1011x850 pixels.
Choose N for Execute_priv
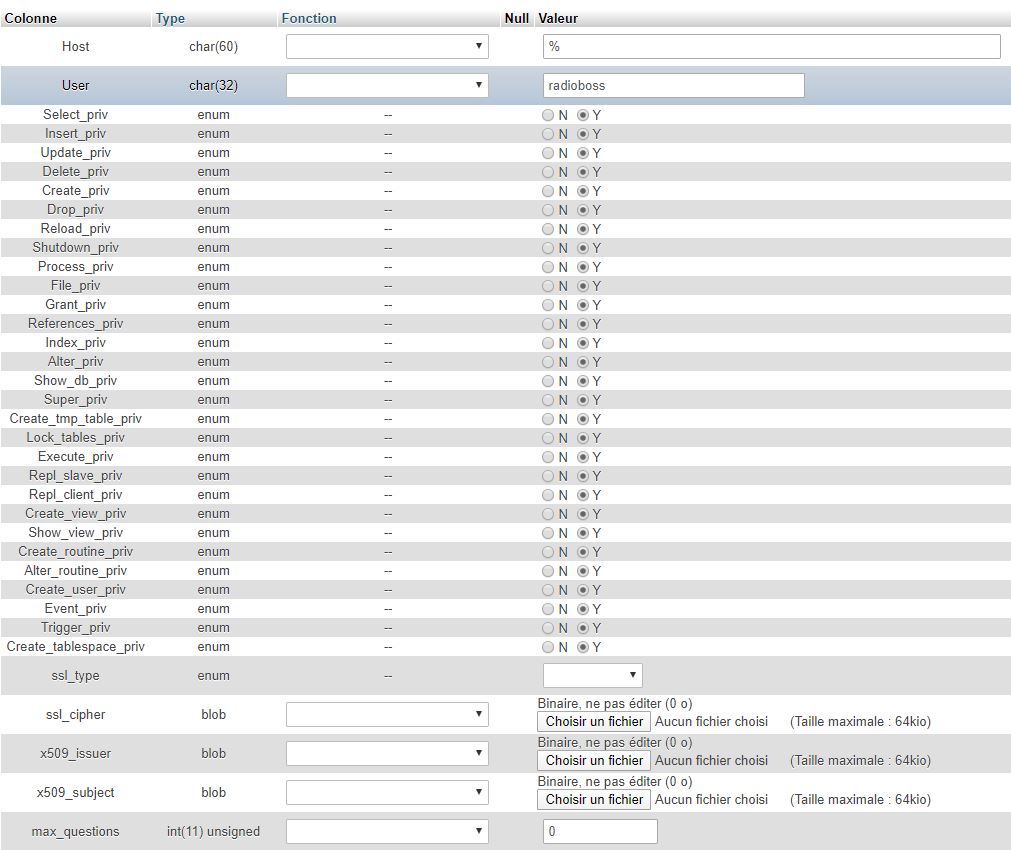point(548,457)
